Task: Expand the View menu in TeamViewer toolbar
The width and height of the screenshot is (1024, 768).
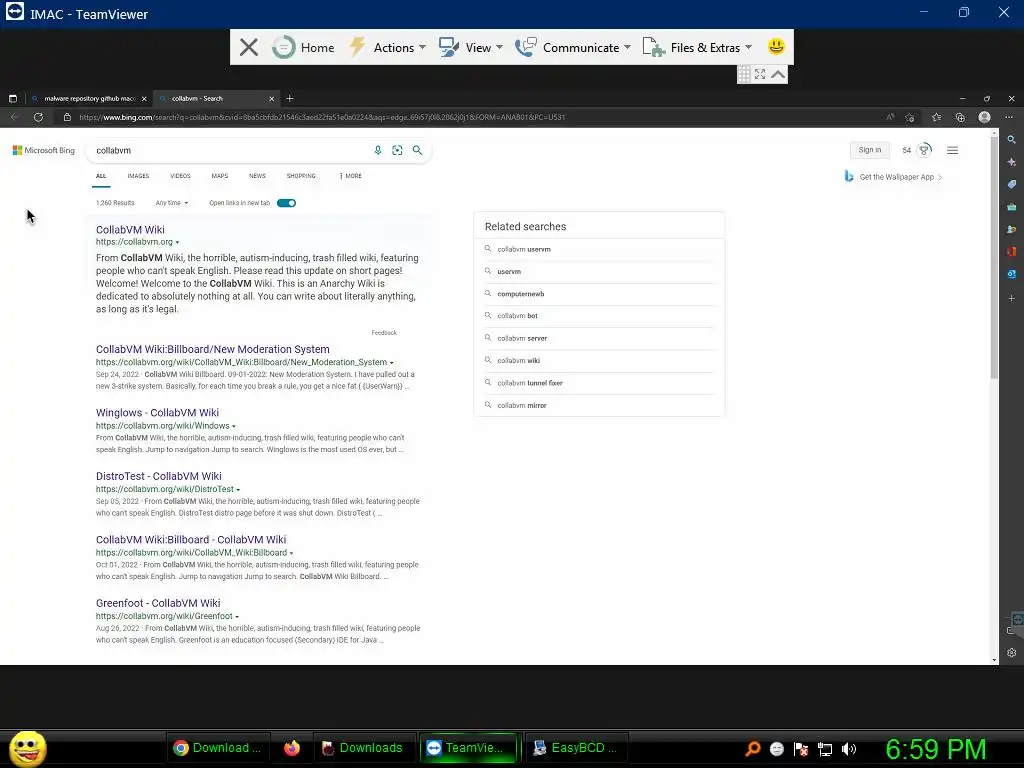Action: coord(471,47)
